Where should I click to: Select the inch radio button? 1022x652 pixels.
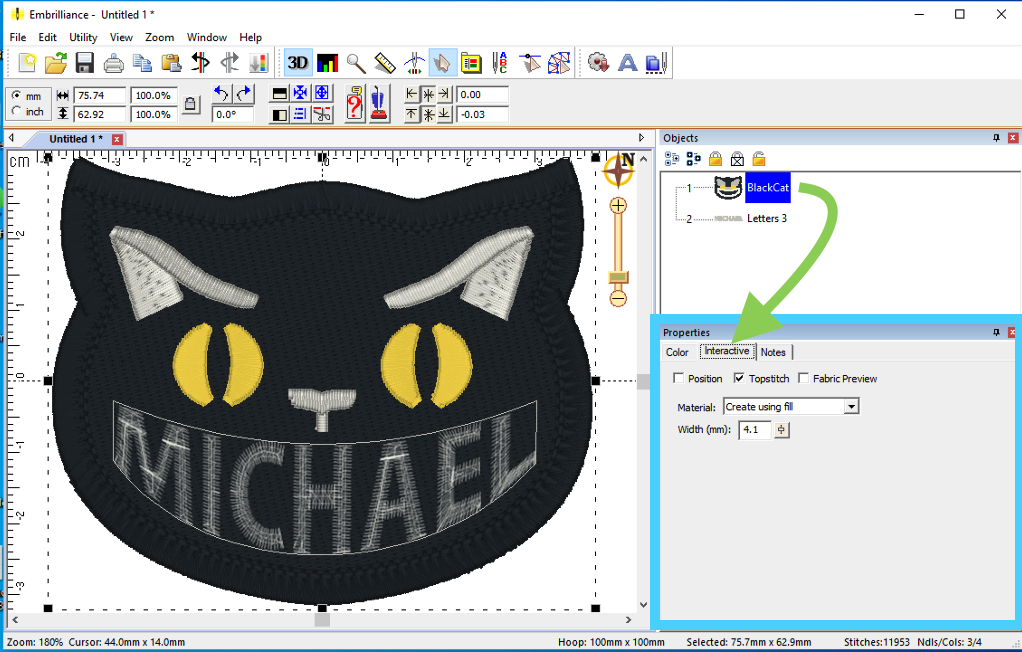coord(17,112)
